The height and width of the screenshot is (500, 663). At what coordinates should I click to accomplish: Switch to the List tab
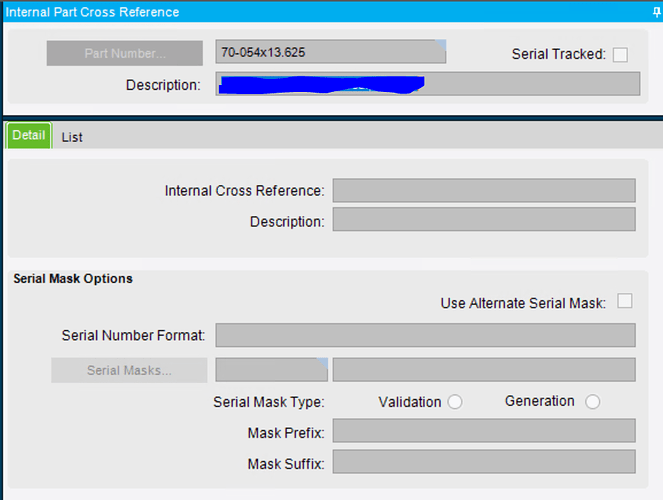pyautogui.click(x=72, y=137)
